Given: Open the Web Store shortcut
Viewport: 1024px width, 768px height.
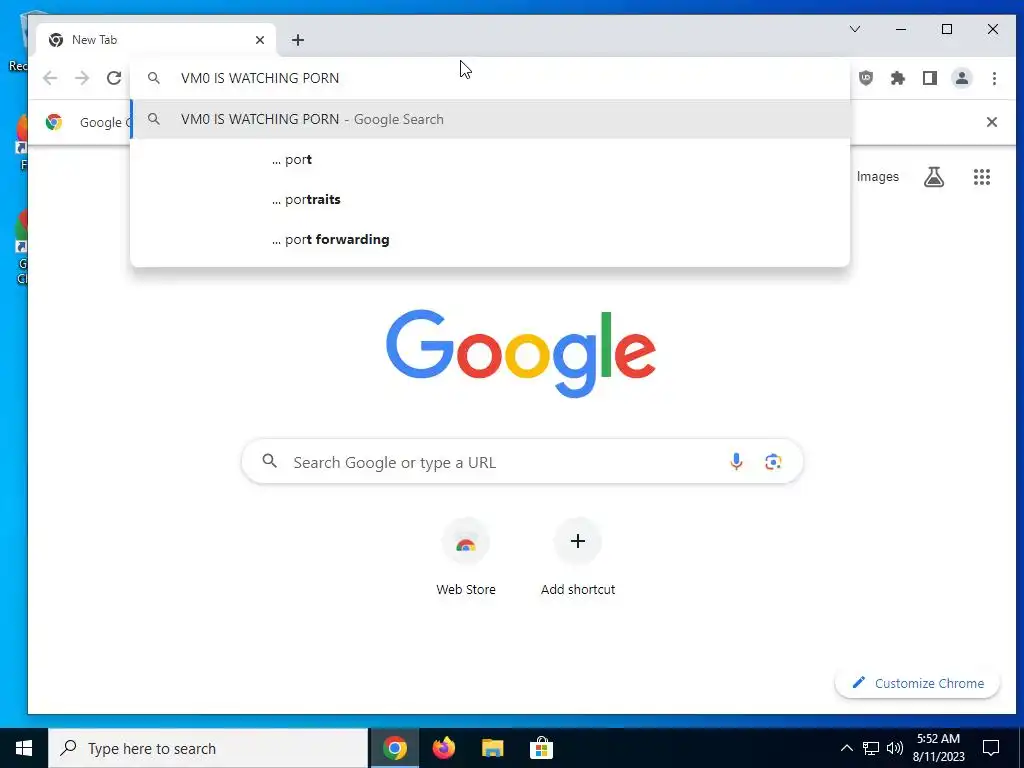Looking at the screenshot, I should 466,557.
